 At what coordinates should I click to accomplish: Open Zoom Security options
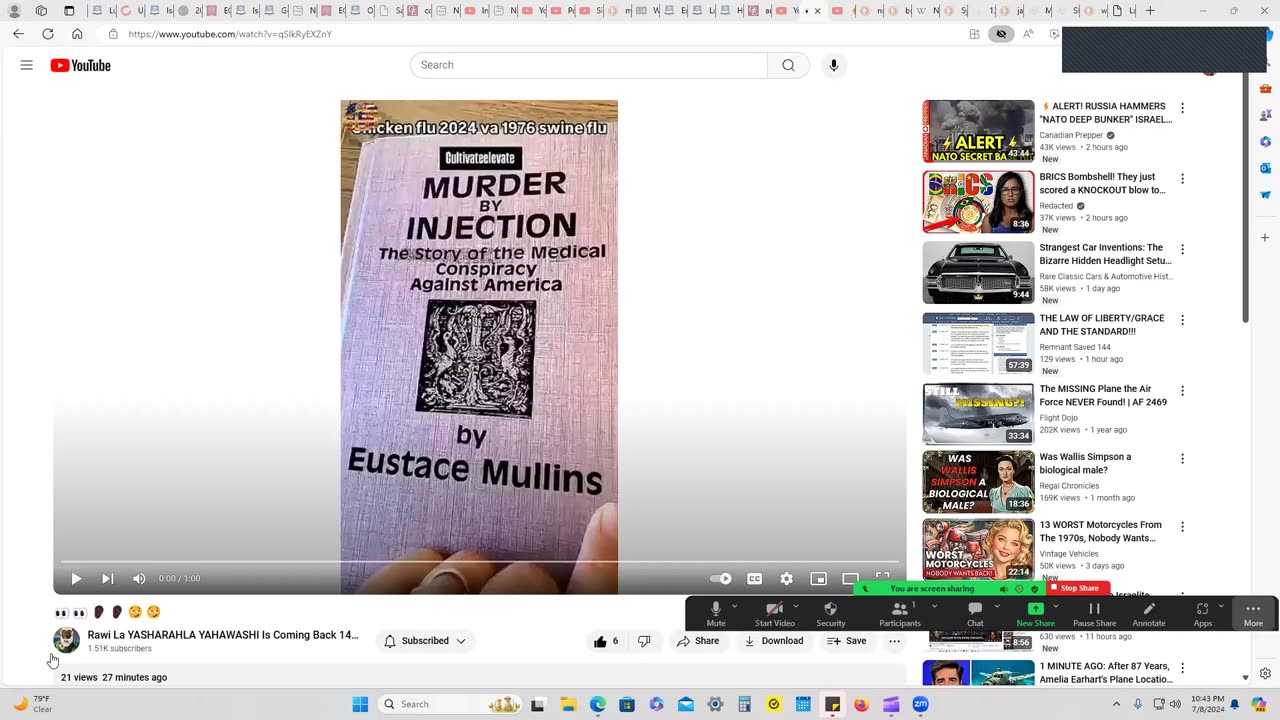pos(830,613)
